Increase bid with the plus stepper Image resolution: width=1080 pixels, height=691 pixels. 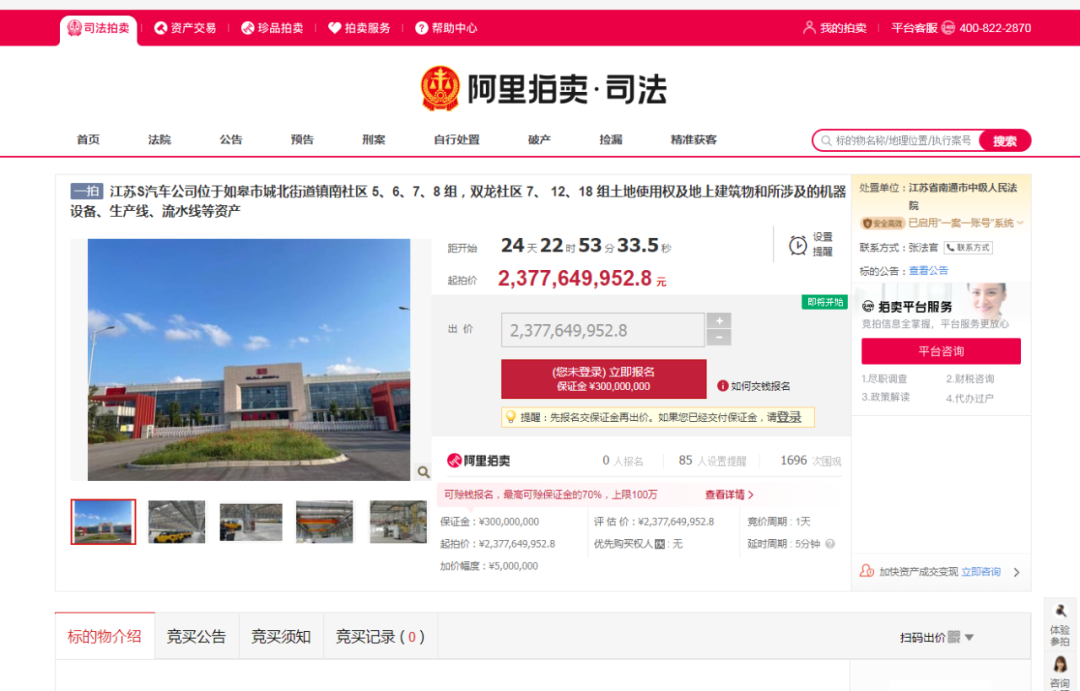[719, 321]
